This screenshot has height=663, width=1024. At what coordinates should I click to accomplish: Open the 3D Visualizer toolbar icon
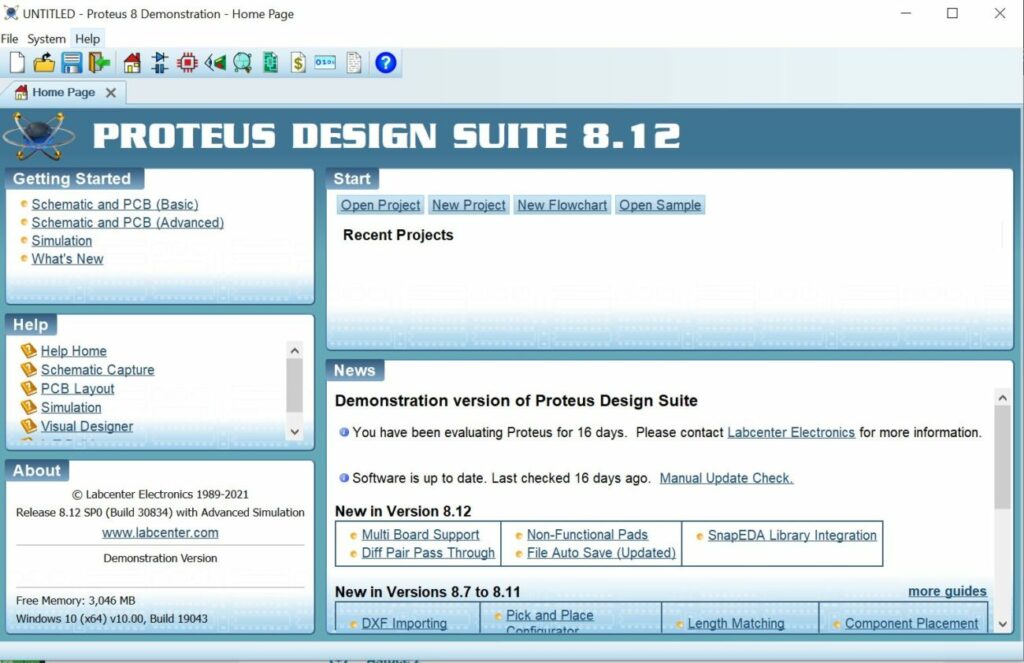[215, 63]
